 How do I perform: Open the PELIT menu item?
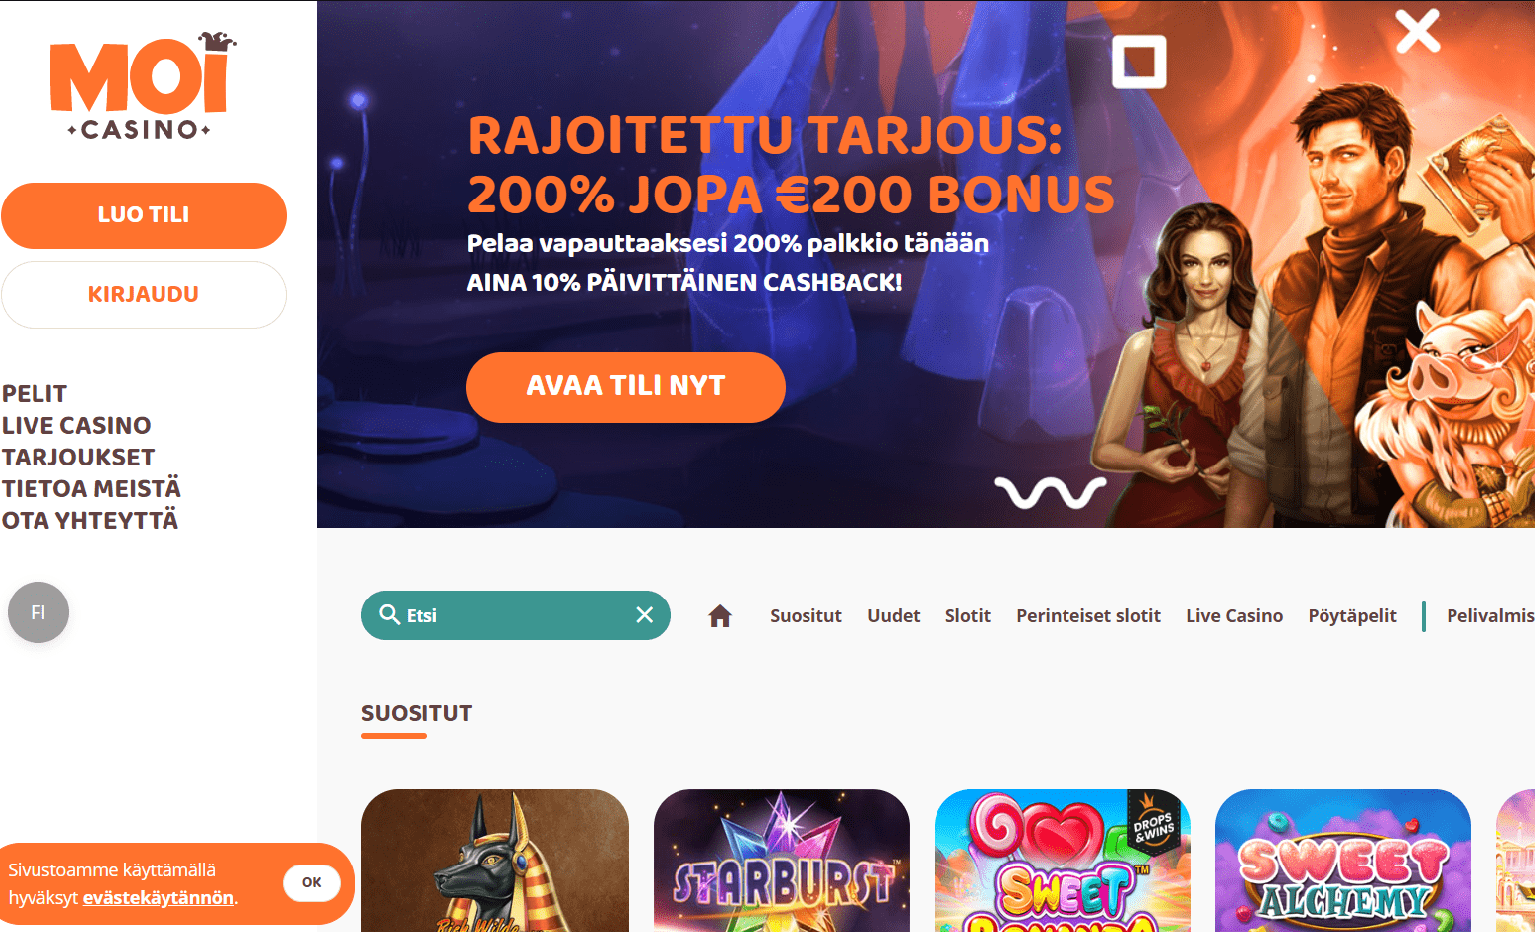click(x=35, y=393)
